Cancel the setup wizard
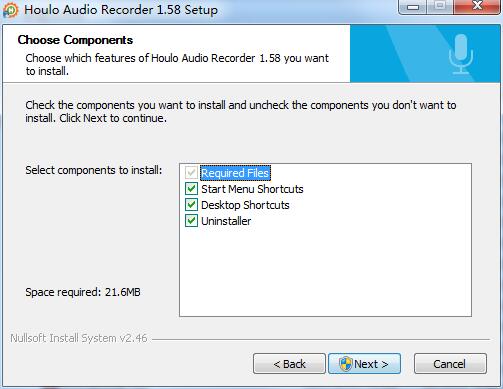Image resolution: width=503 pixels, height=389 pixels. 450,364
